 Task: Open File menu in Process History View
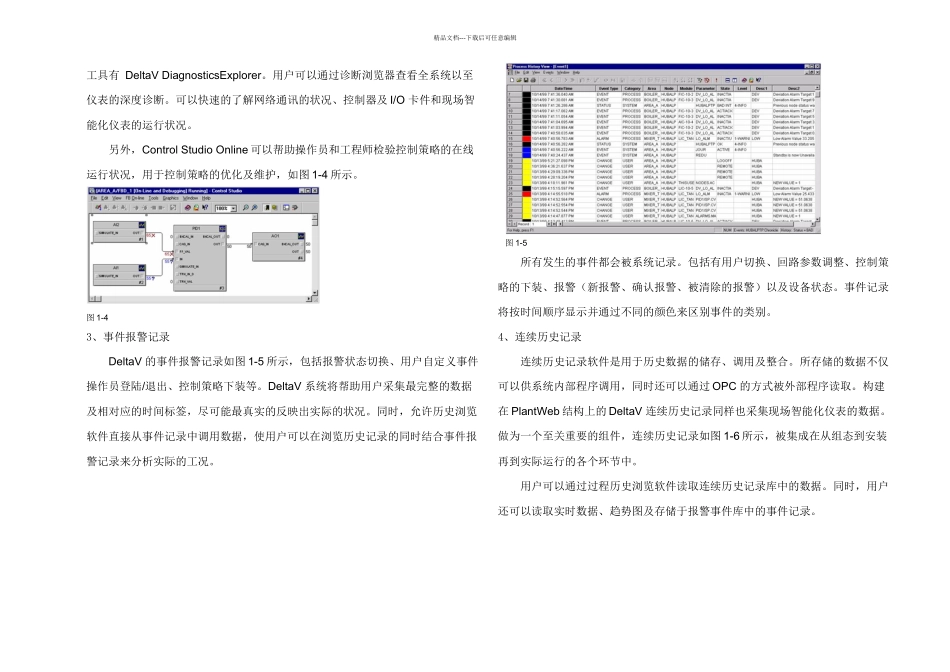pyautogui.click(x=517, y=73)
